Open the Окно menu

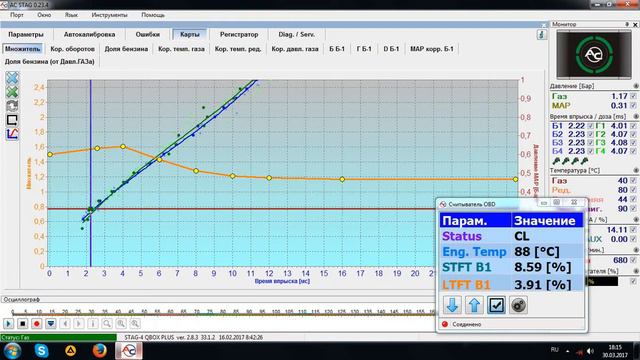[44, 15]
